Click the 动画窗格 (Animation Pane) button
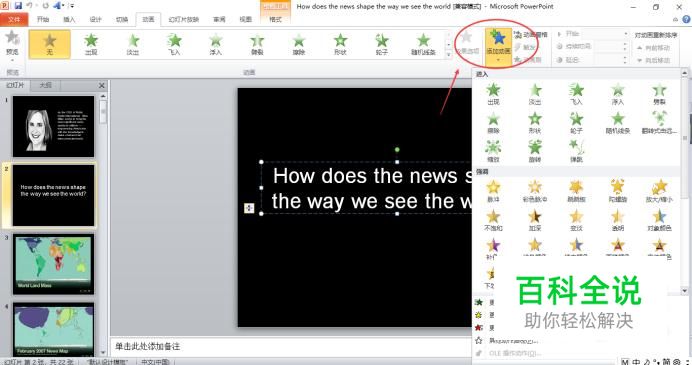692x365 pixels. pos(531,34)
